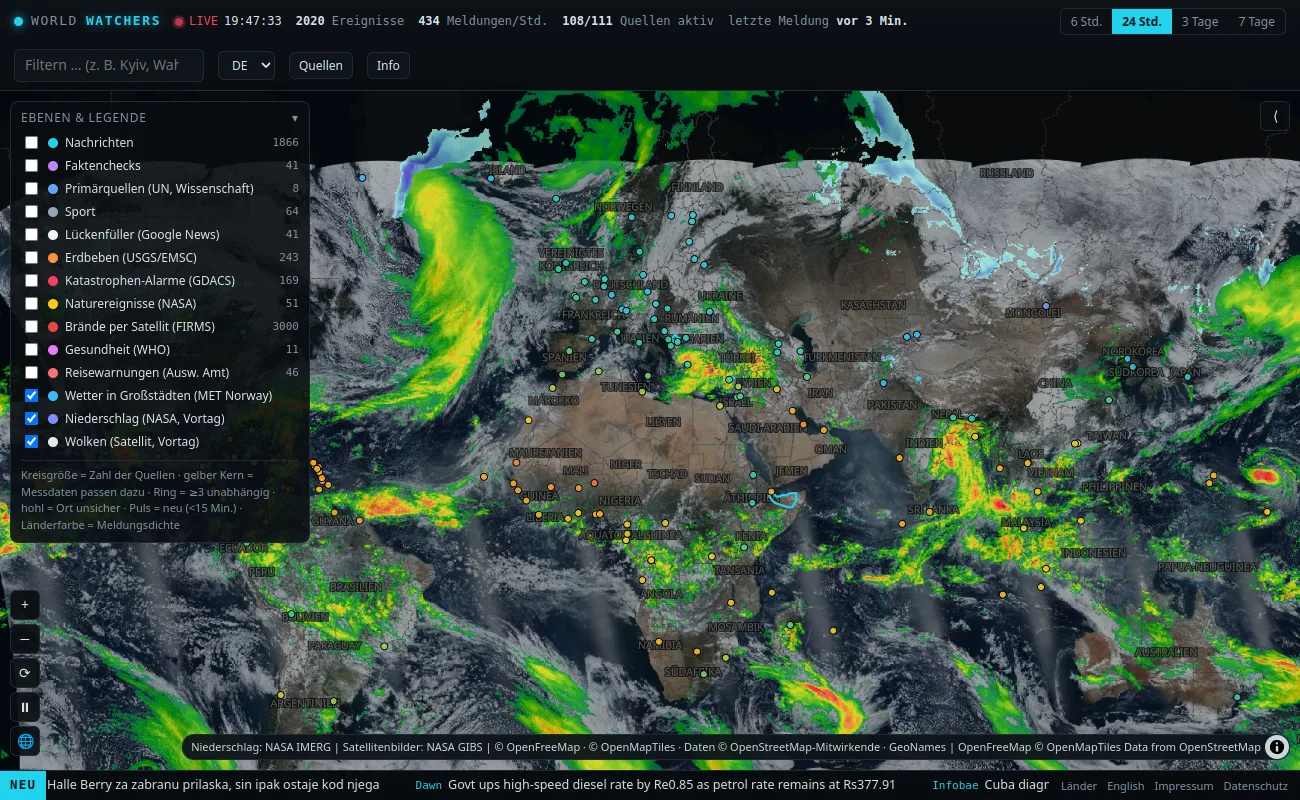Enable Katastrophen-Alarme (GDACS) checkbox

coord(32,281)
